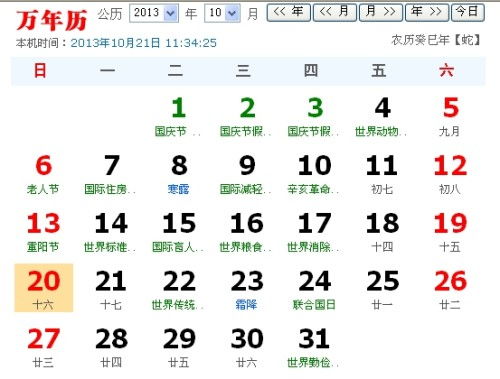This screenshot has height=379, width=500.
Task: Select October 29 廿五
Action: pos(179,347)
